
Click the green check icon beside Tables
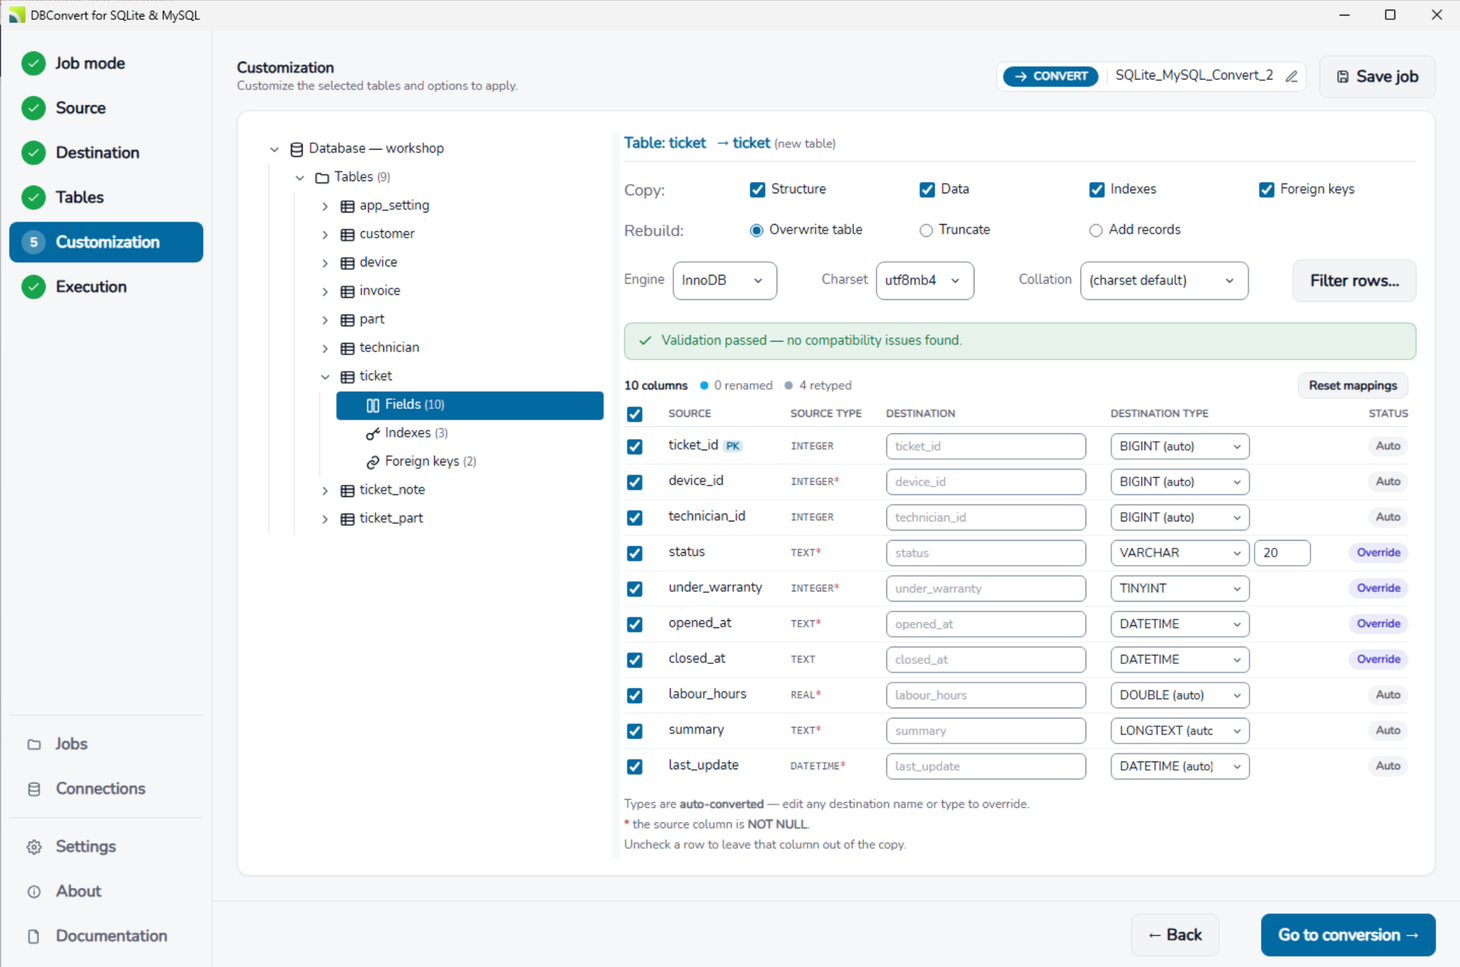point(34,198)
